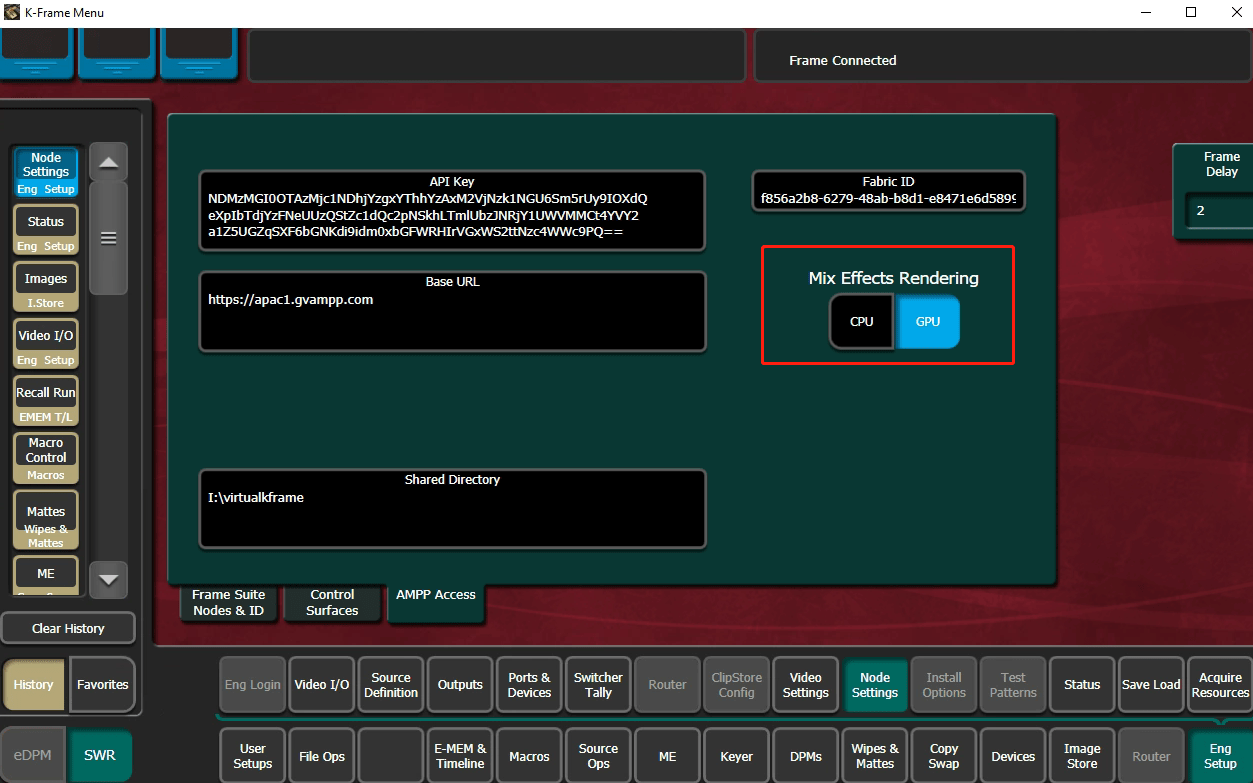The image size is (1253, 783).
Task: Open ME menu in bottom row
Action: (667, 756)
